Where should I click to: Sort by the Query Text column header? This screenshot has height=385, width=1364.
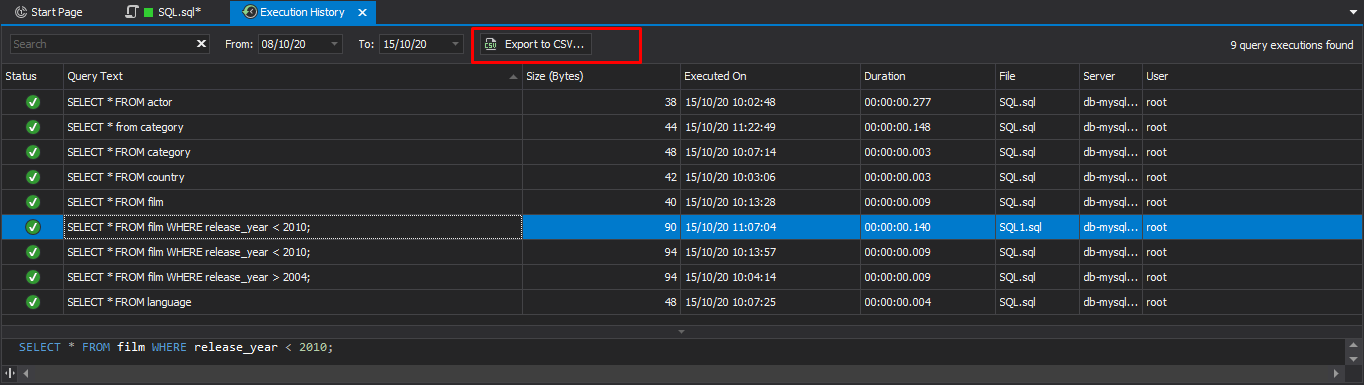(292, 76)
